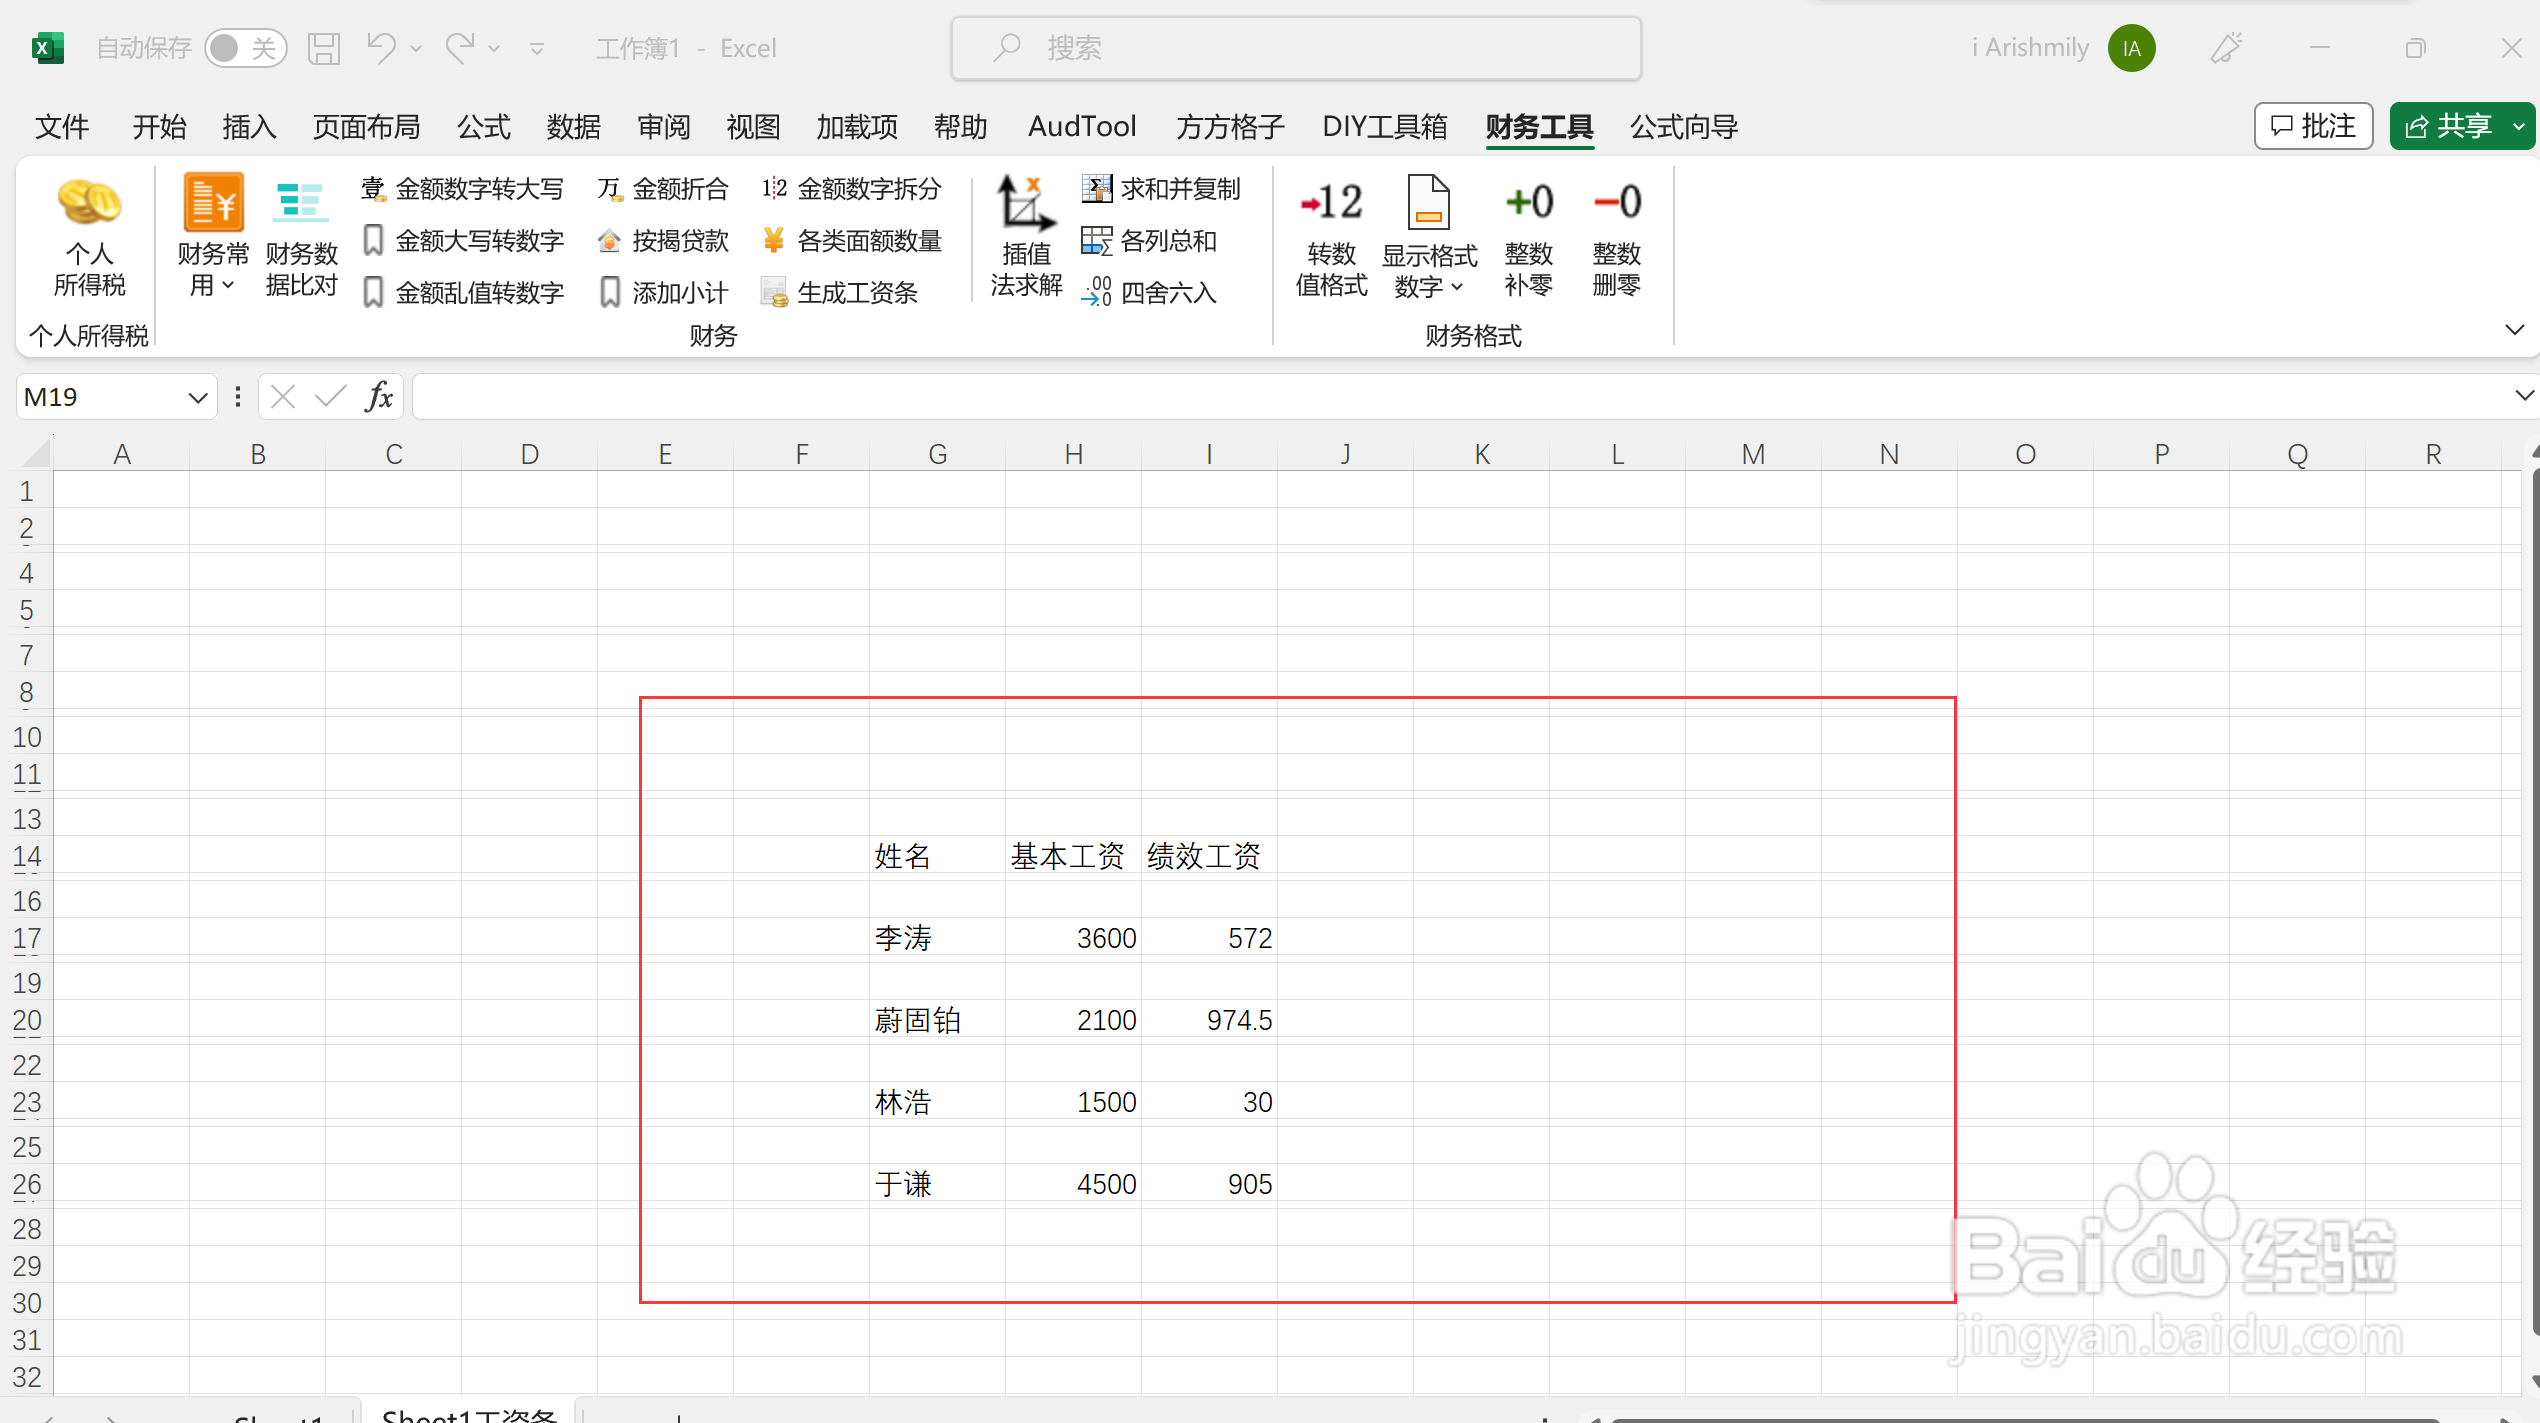2540x1423 pixels.
Task: Click 生成工资条 payslip generator
Action: pos(839,293)
